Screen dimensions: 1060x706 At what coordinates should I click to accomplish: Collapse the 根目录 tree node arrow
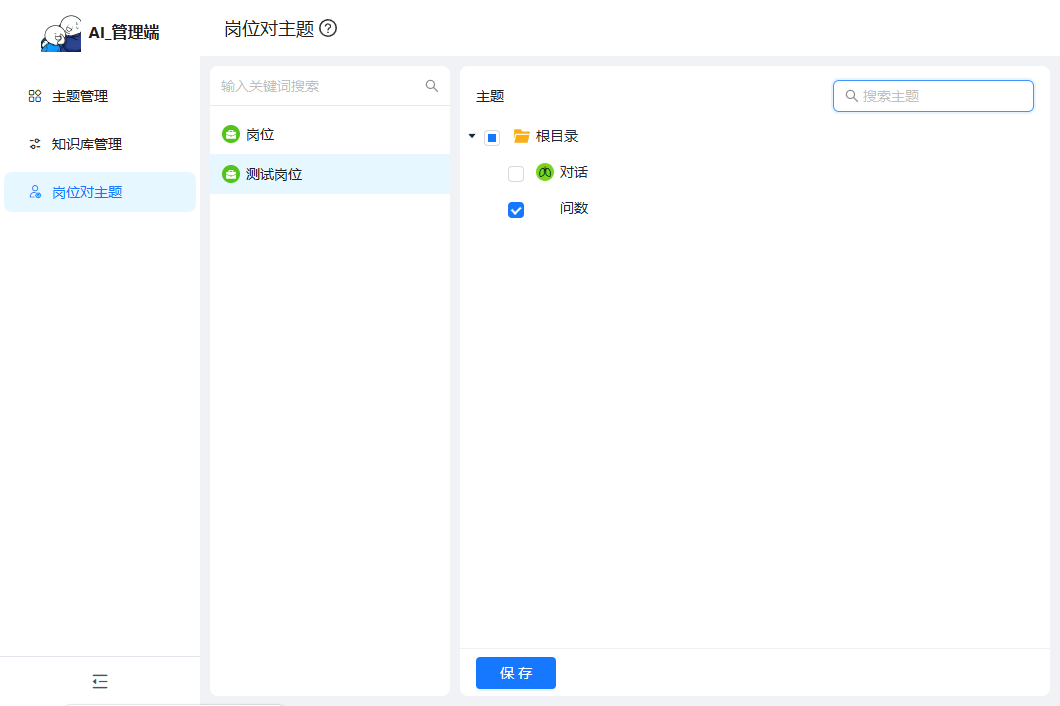pyautogui.click(x=472, y=136)
